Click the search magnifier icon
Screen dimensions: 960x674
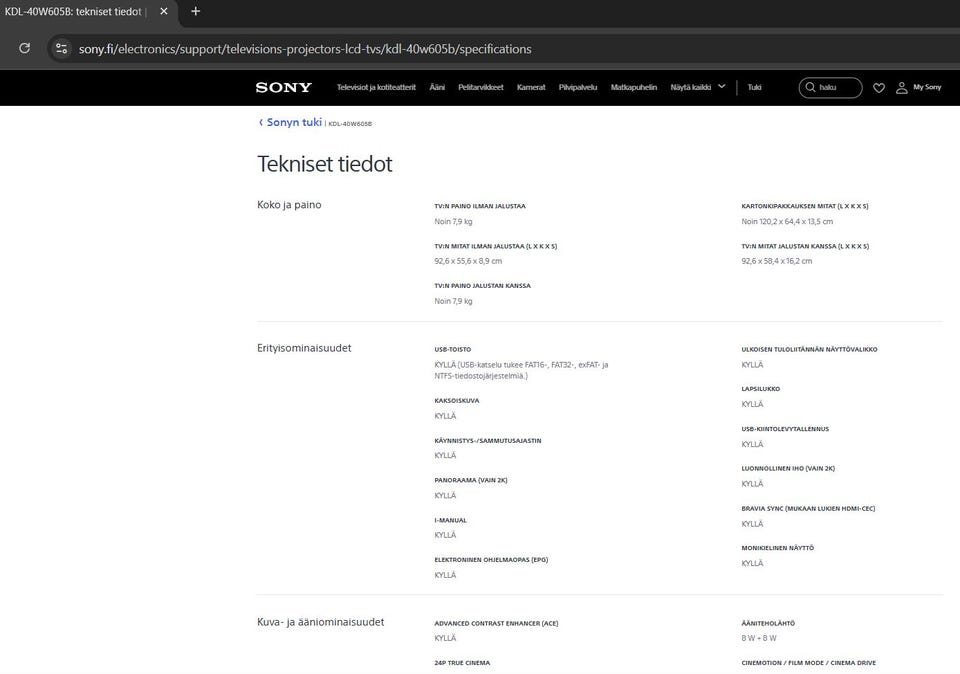coord(810,87)
